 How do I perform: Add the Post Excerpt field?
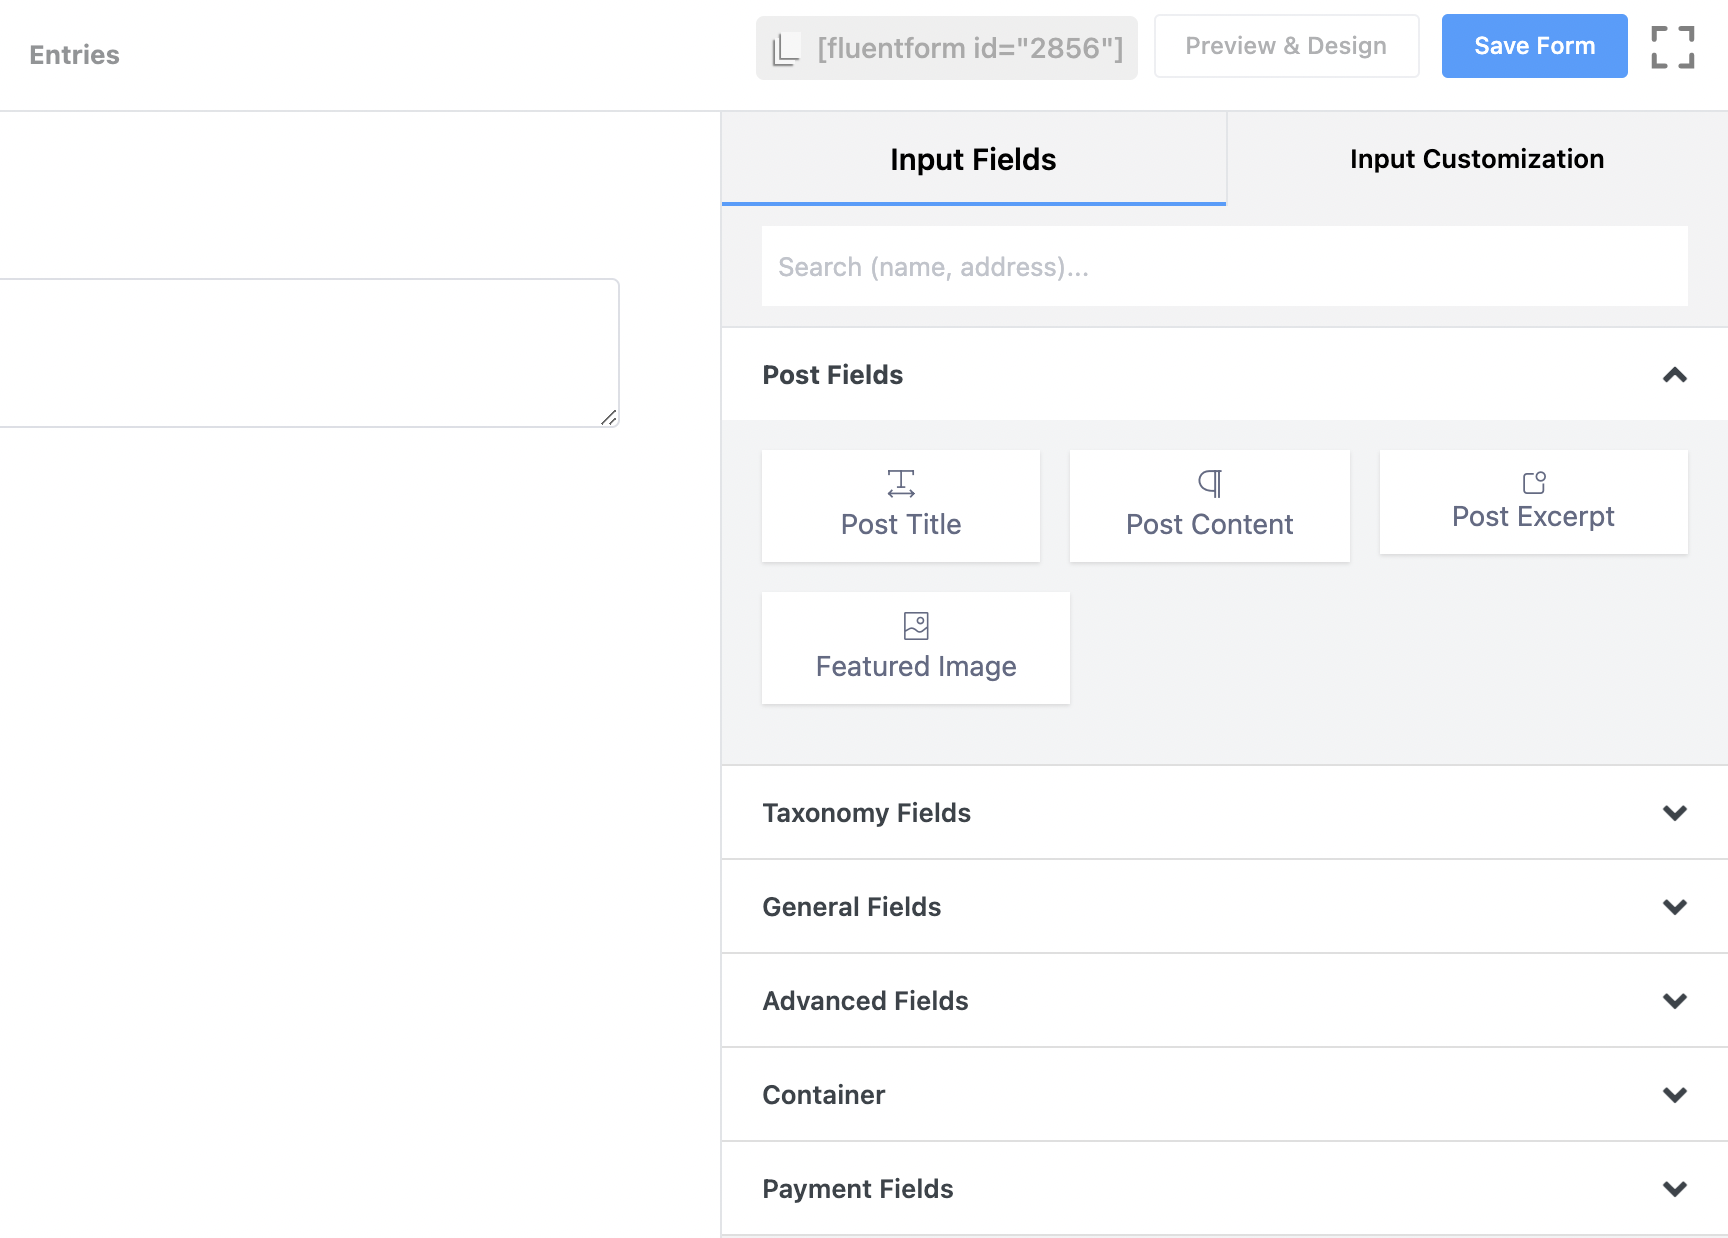[x=1533, y=502]
